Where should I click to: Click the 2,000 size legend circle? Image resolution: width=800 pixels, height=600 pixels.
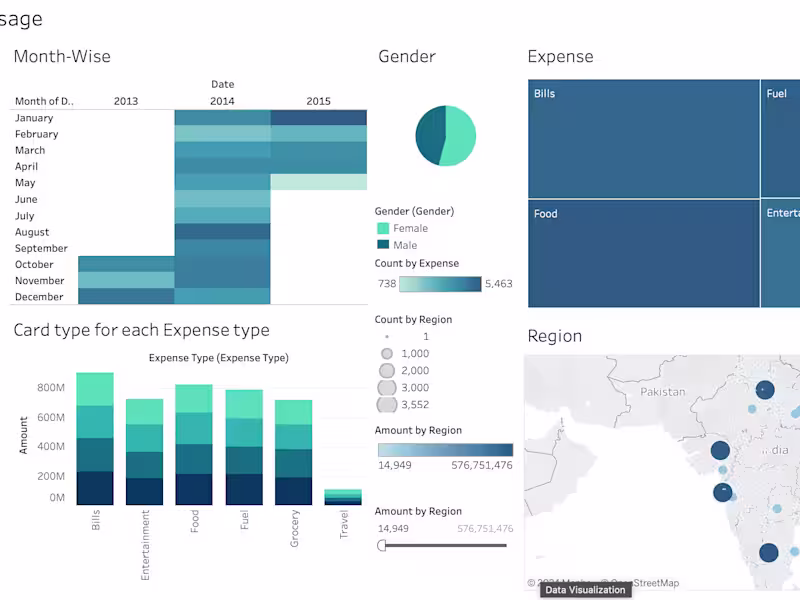tap(387, 370)
